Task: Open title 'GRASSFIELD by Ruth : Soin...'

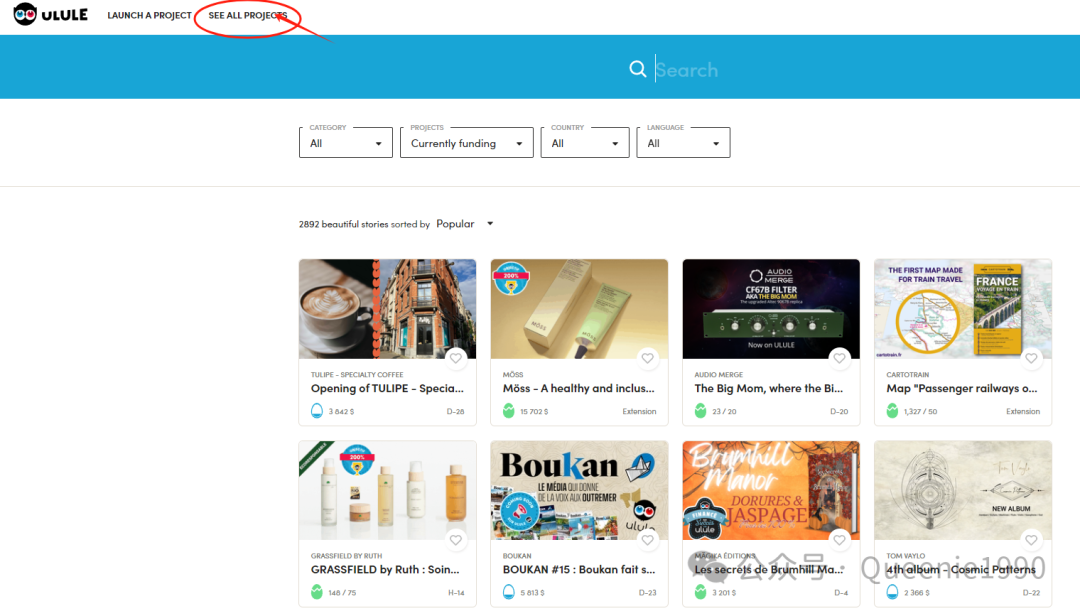Action: pyautogui.click(x=385, y=570)
